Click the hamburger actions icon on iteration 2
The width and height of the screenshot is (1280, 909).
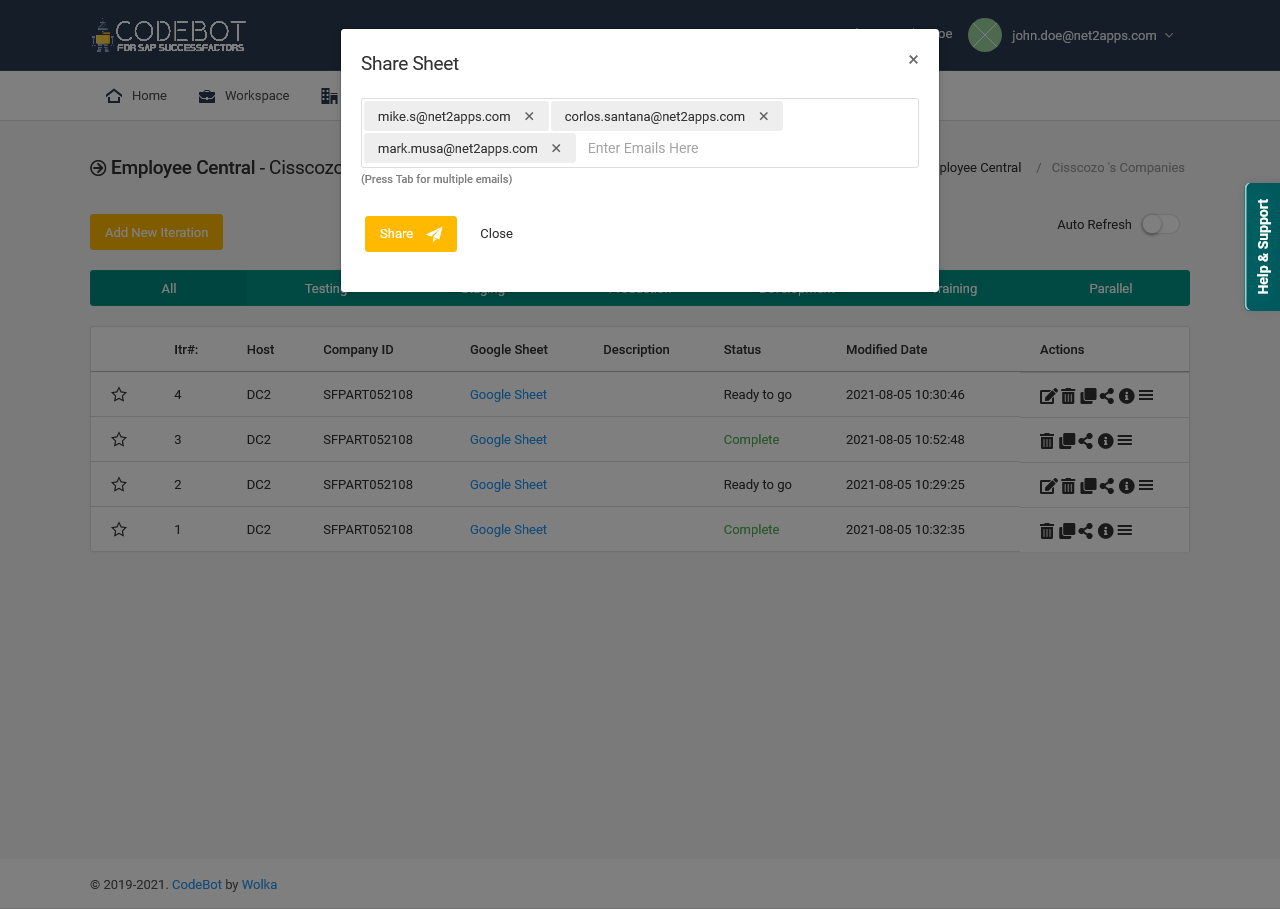pyautogui.click(x=1146, y=486)
